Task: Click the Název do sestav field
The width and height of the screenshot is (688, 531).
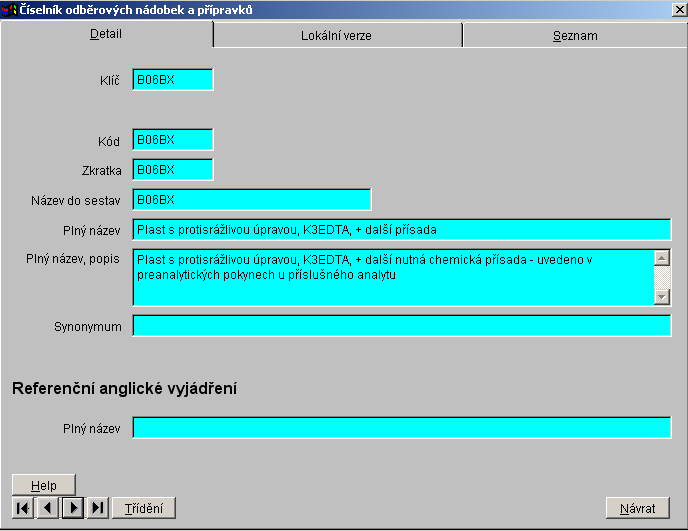Action: click(x=251, y=200)
